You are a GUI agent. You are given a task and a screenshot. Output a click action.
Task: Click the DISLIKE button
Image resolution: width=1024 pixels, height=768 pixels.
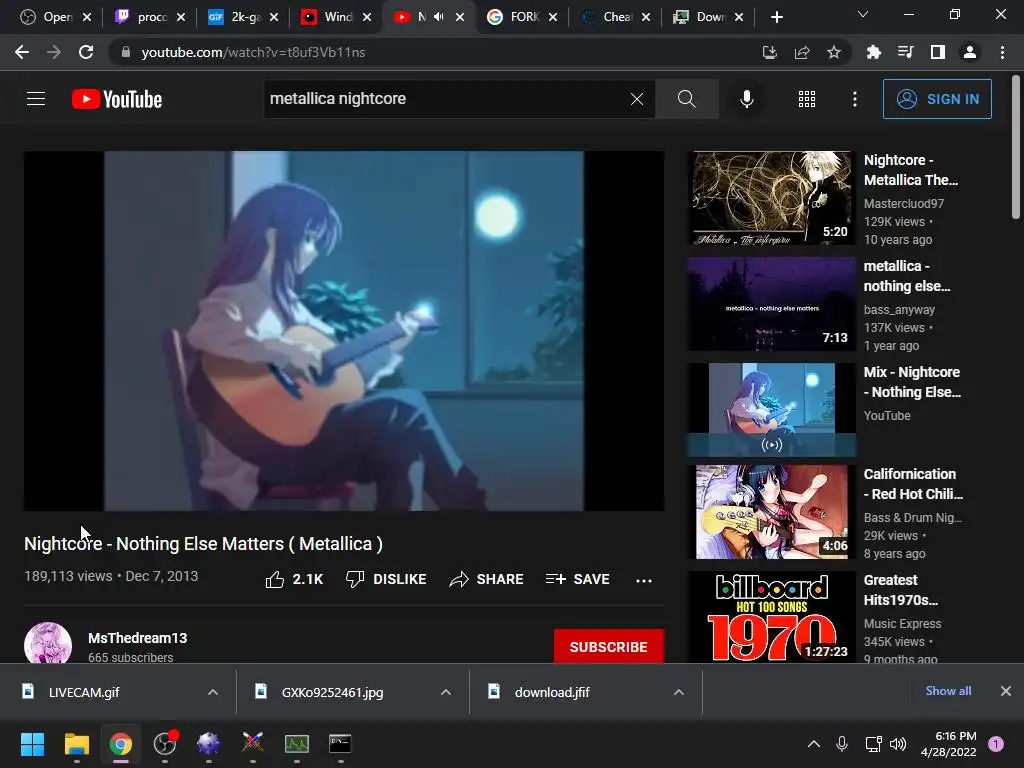pos(387,579)
